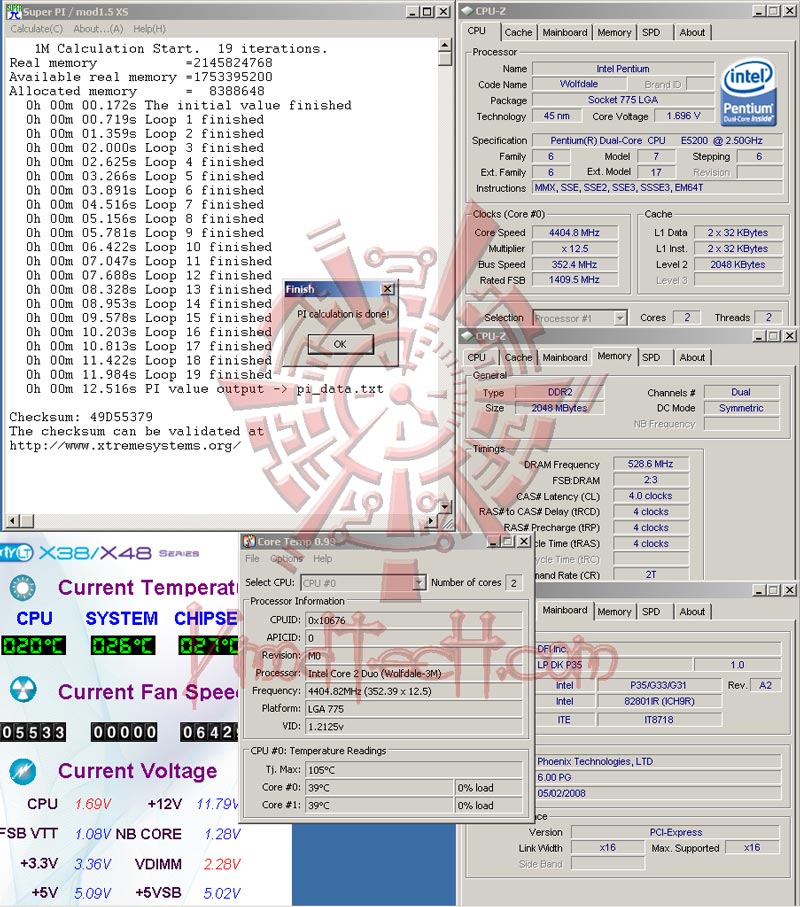This screenshot has width=800, height=907.
Task: Click the Multiplier value x 12.5
Action: pyautogui.click(x=574, y=249)
